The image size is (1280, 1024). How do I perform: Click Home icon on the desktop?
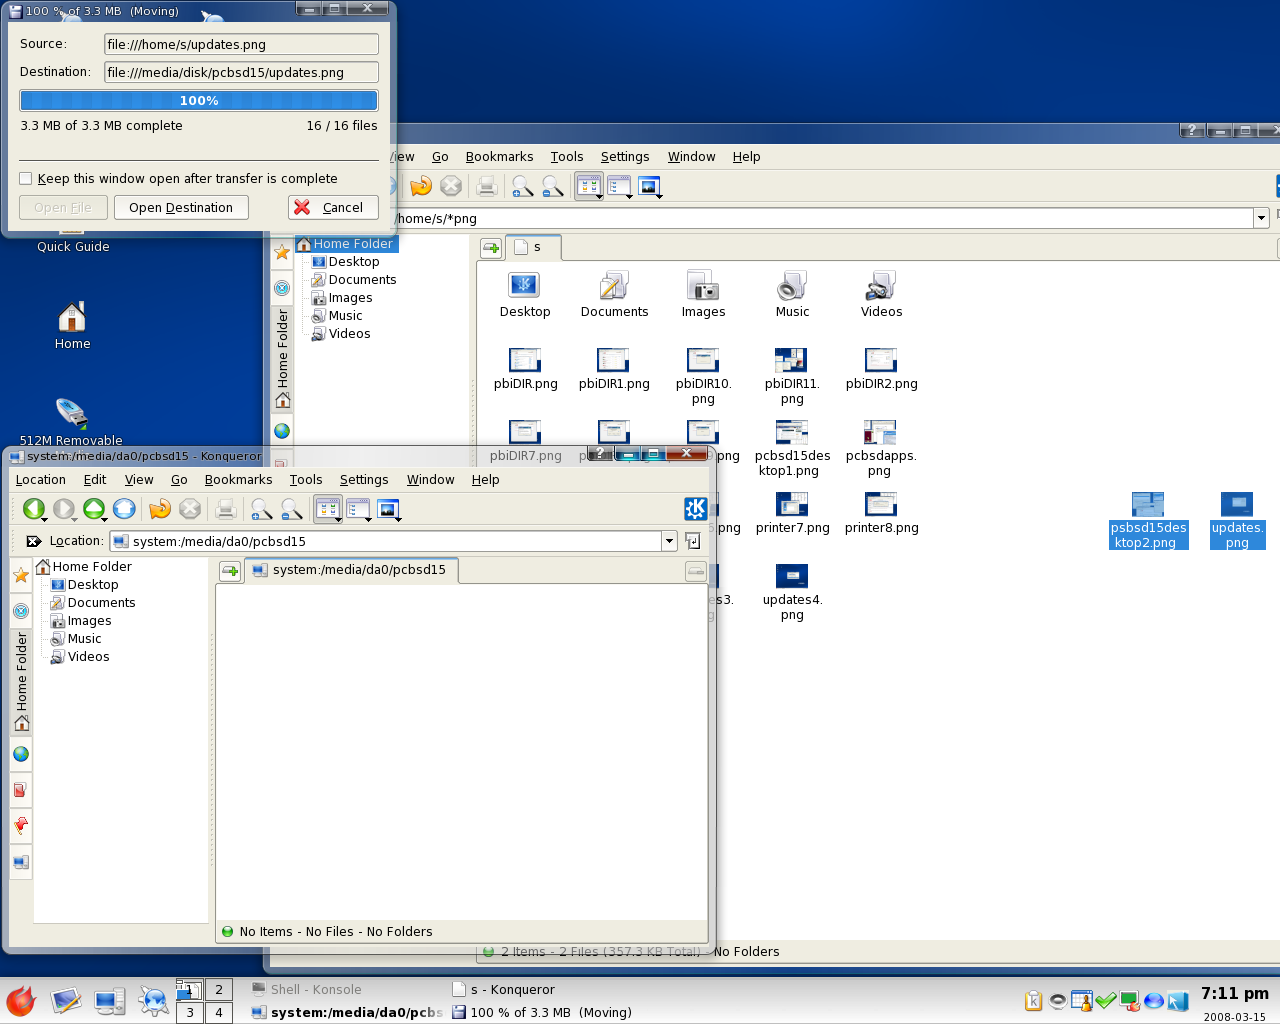72,326
